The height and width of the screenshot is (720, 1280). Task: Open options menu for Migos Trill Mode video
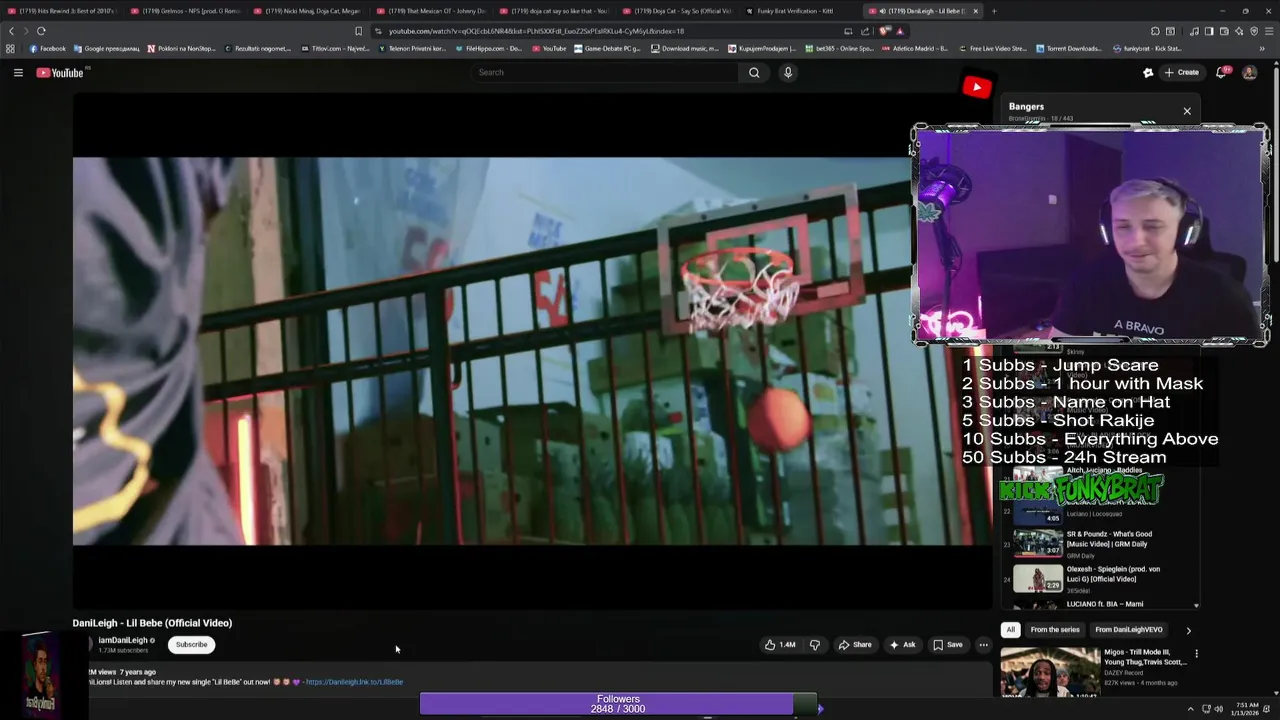[1196, 654]
